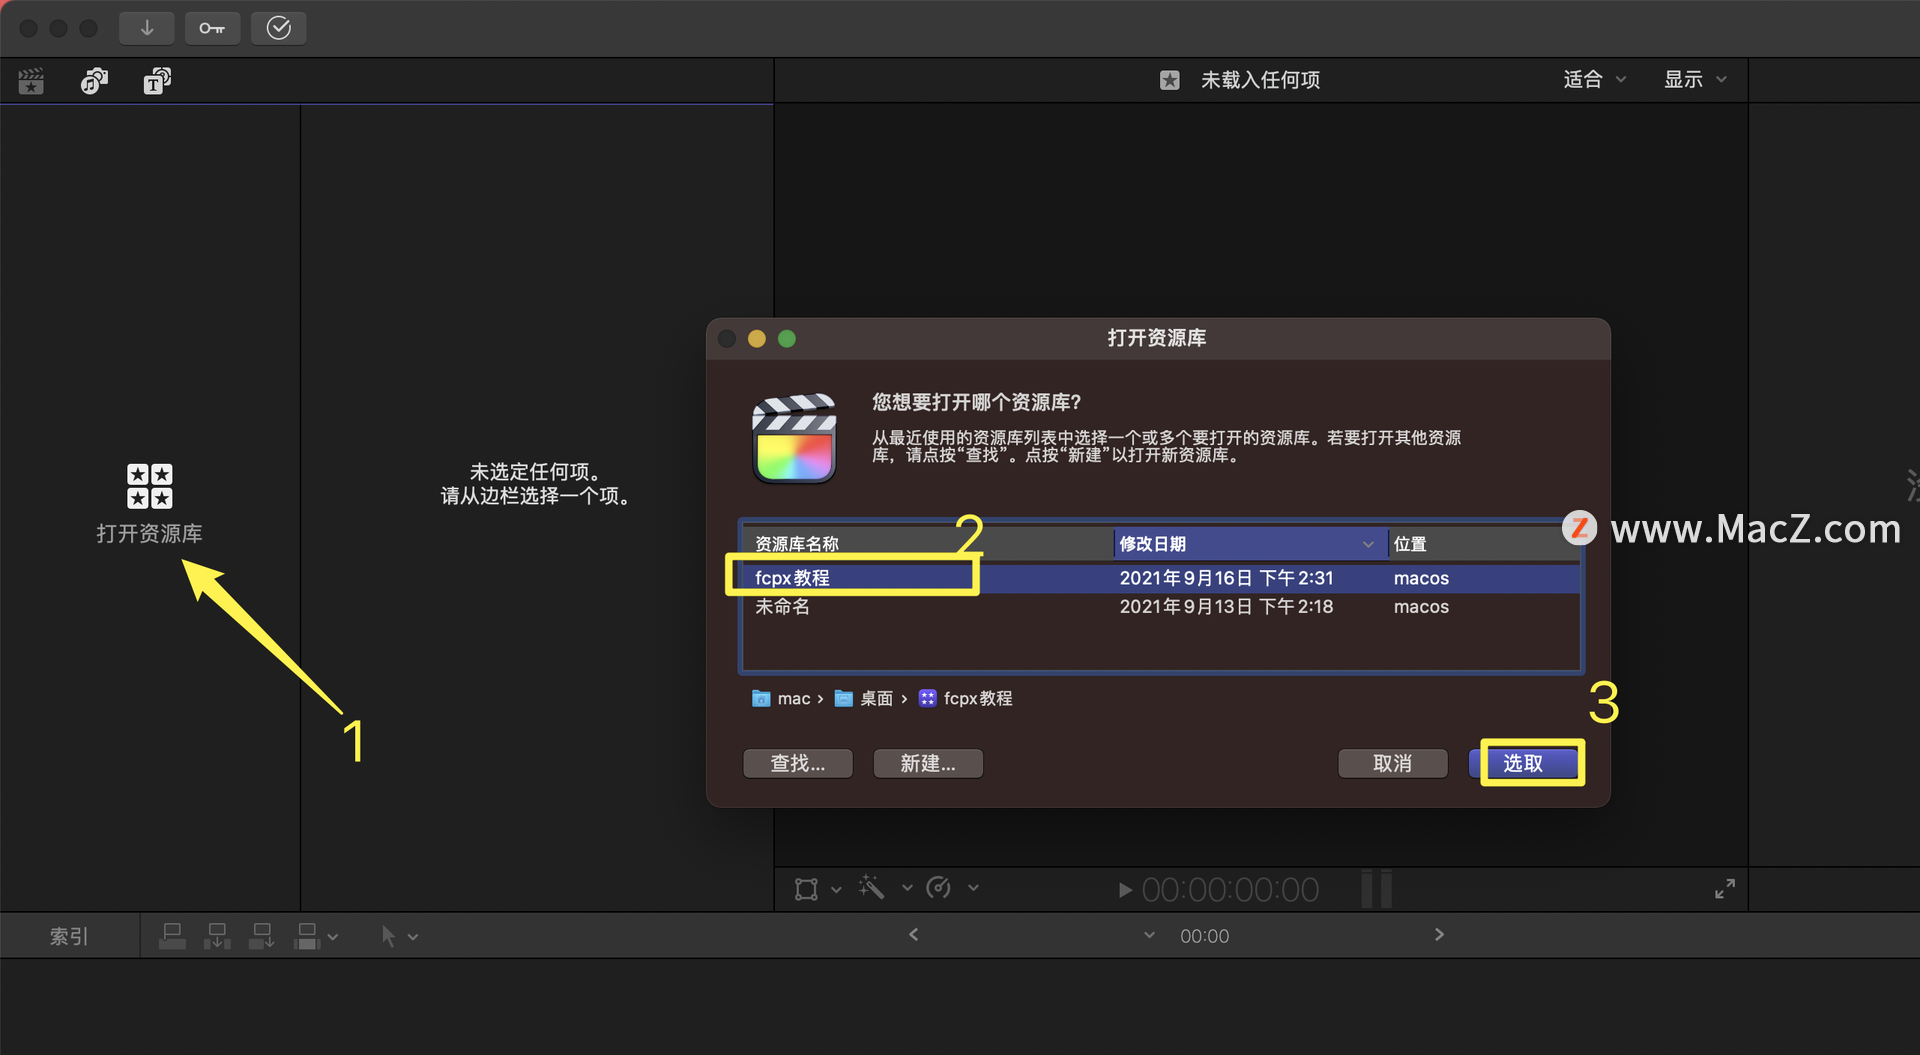Screen dimensions: 1920x1055
Task: Click the connect clip edit icon
Action: coord(172,936)
